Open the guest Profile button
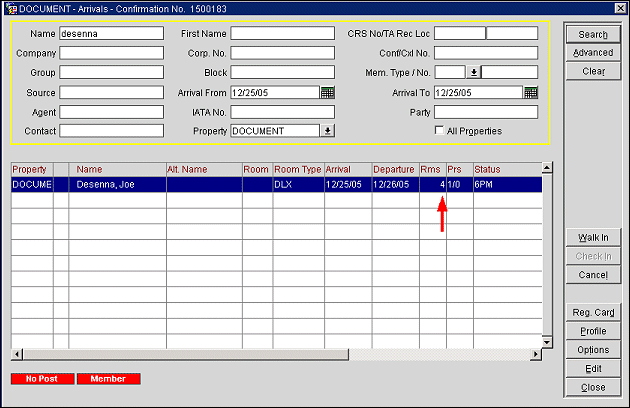The height and width of the screenshot is (408, 630). tap(592, 331)
